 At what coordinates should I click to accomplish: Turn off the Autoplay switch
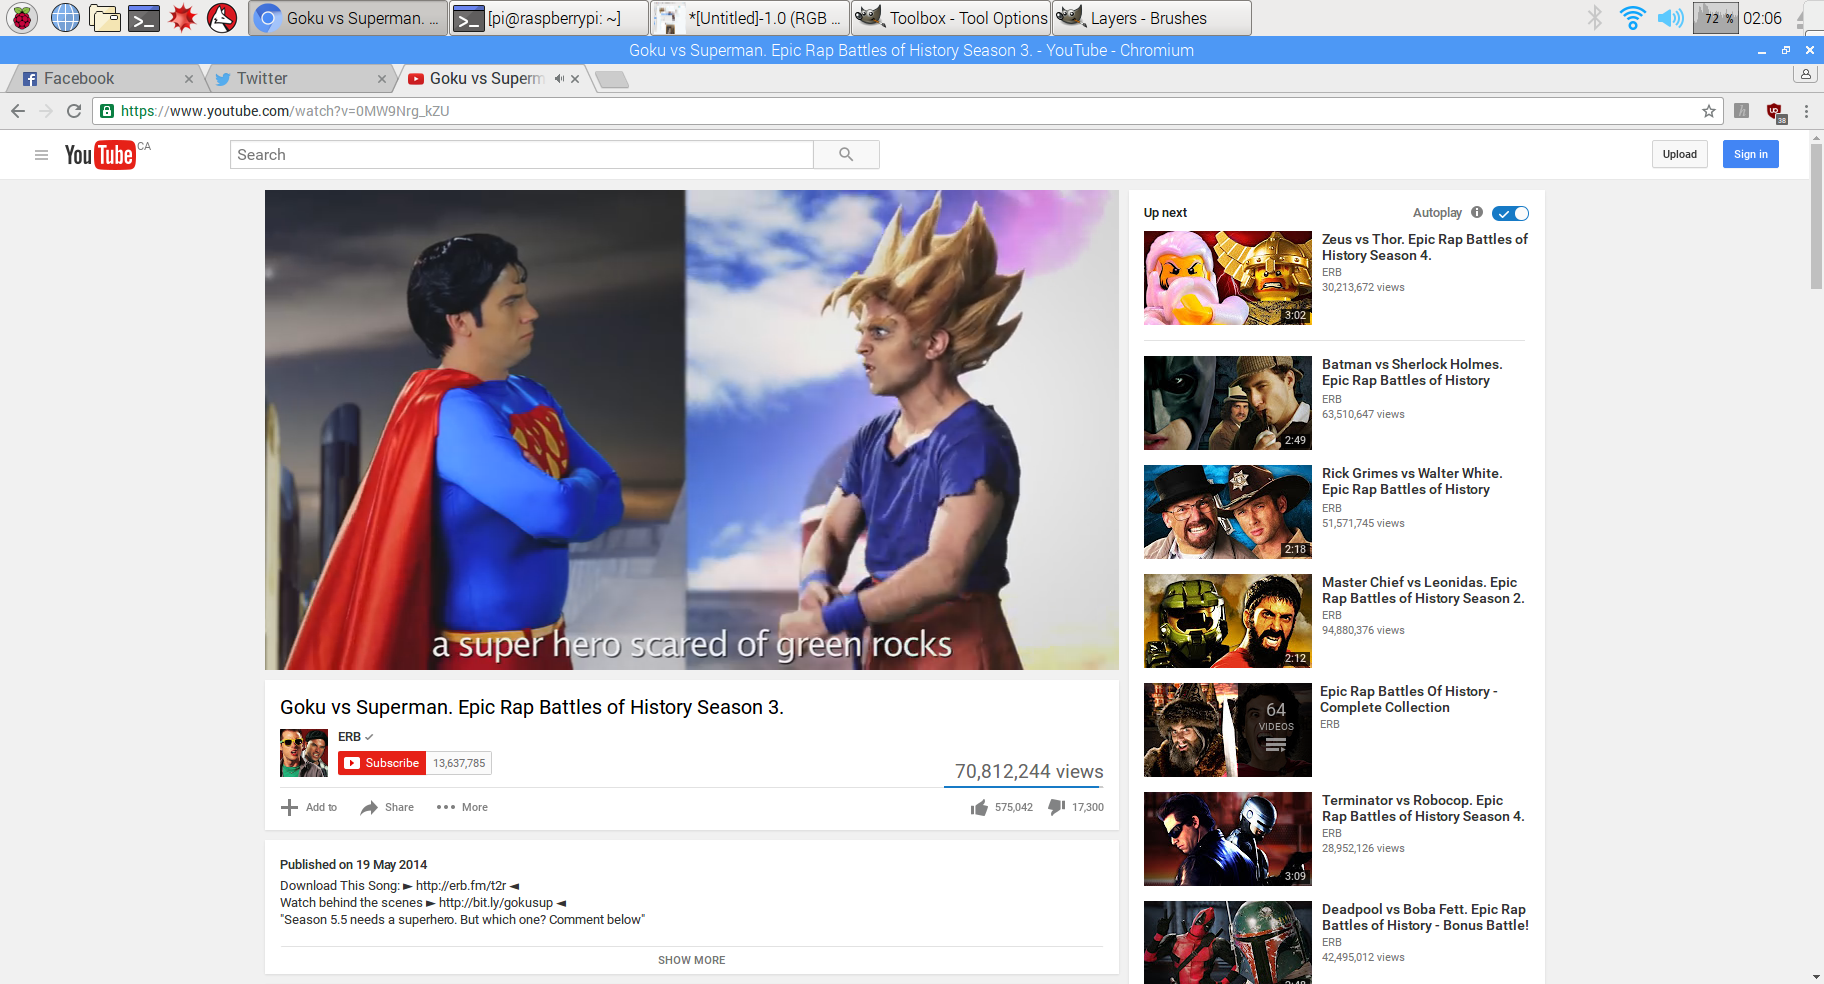(x=1510, y=213)
